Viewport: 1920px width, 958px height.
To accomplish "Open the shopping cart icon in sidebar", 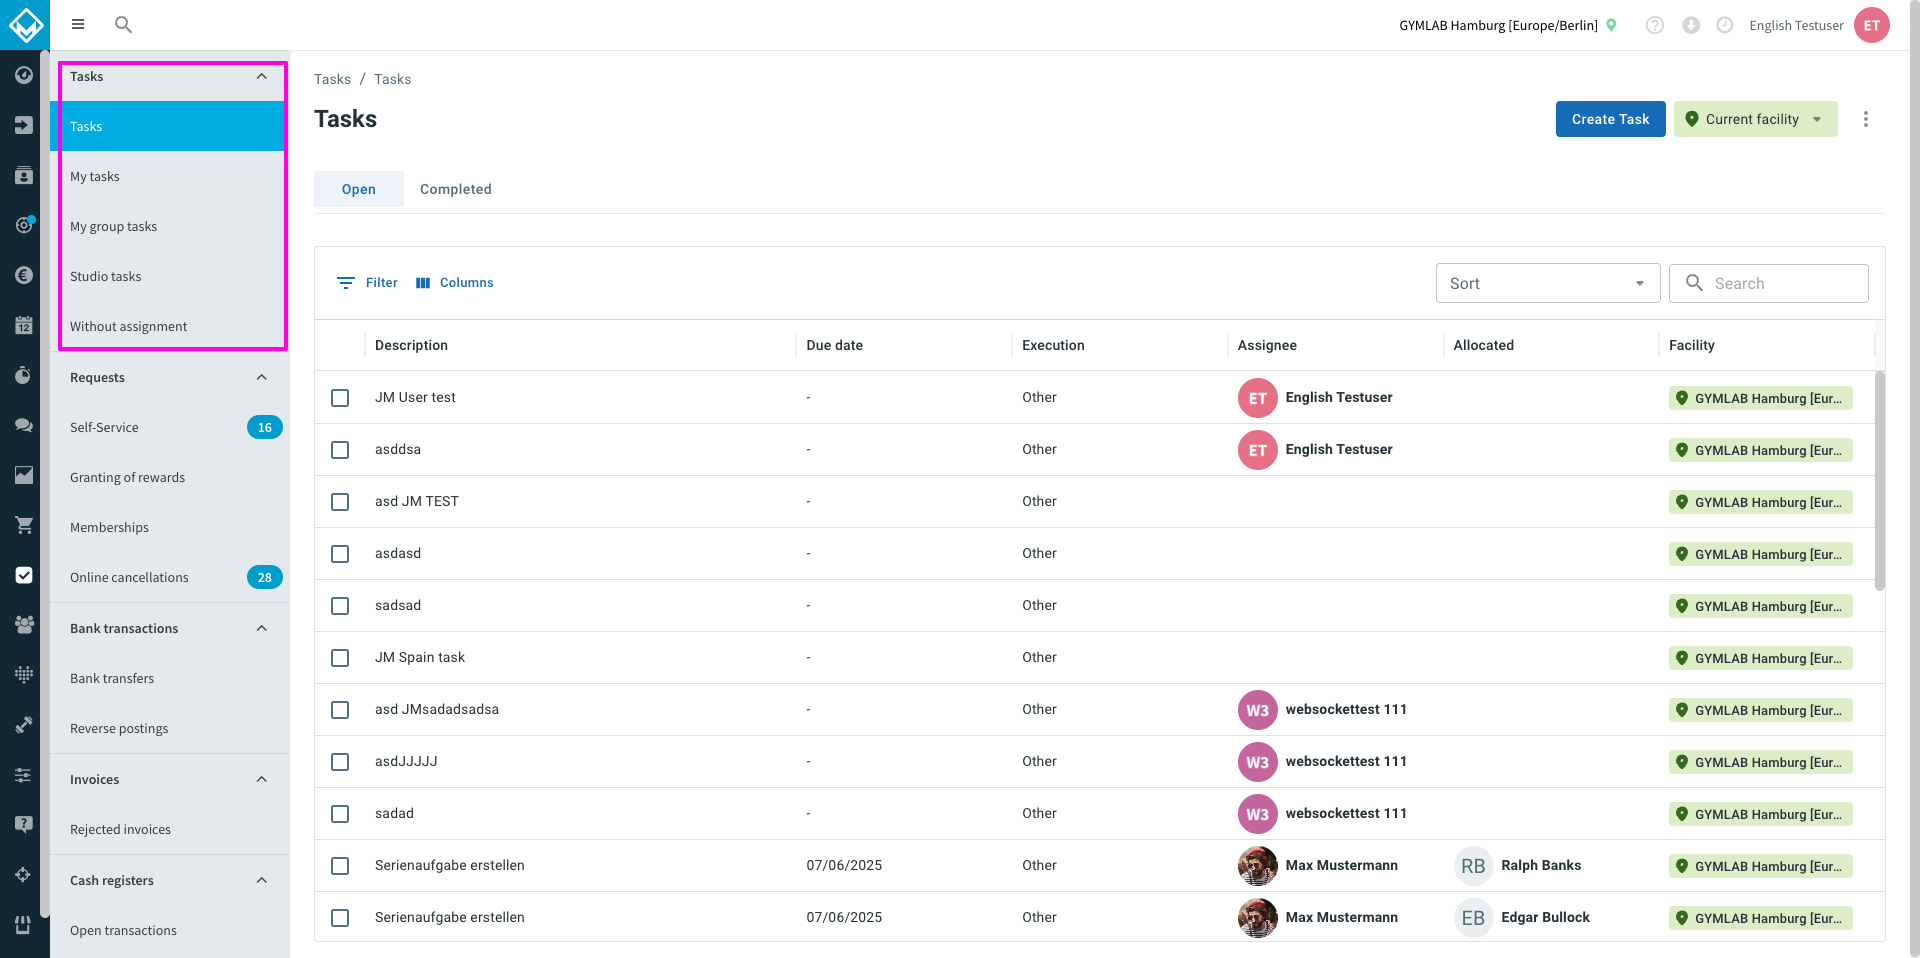I will click(24, 525).
